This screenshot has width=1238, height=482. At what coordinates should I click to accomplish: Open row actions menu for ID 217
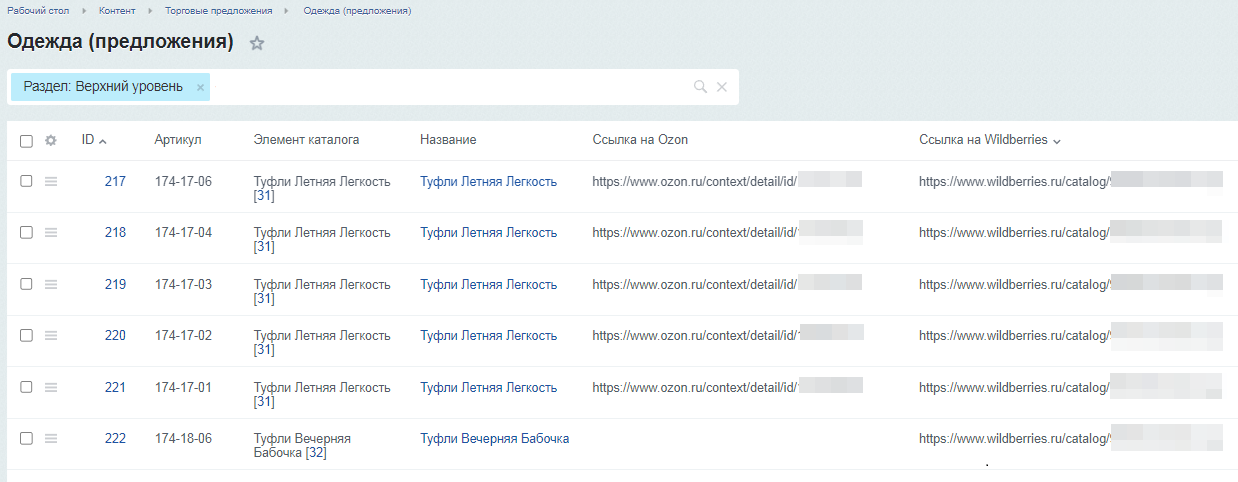[x=51, y=181]
